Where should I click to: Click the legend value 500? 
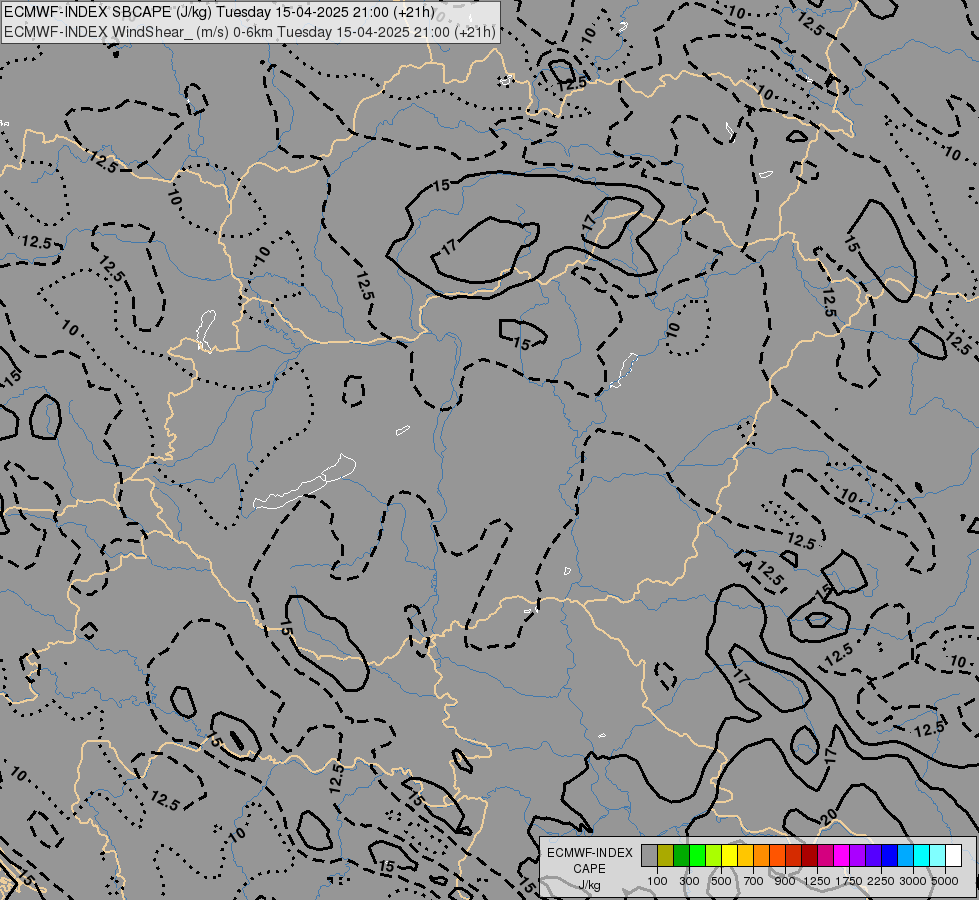pyautogui.click(x=721, y=881)
